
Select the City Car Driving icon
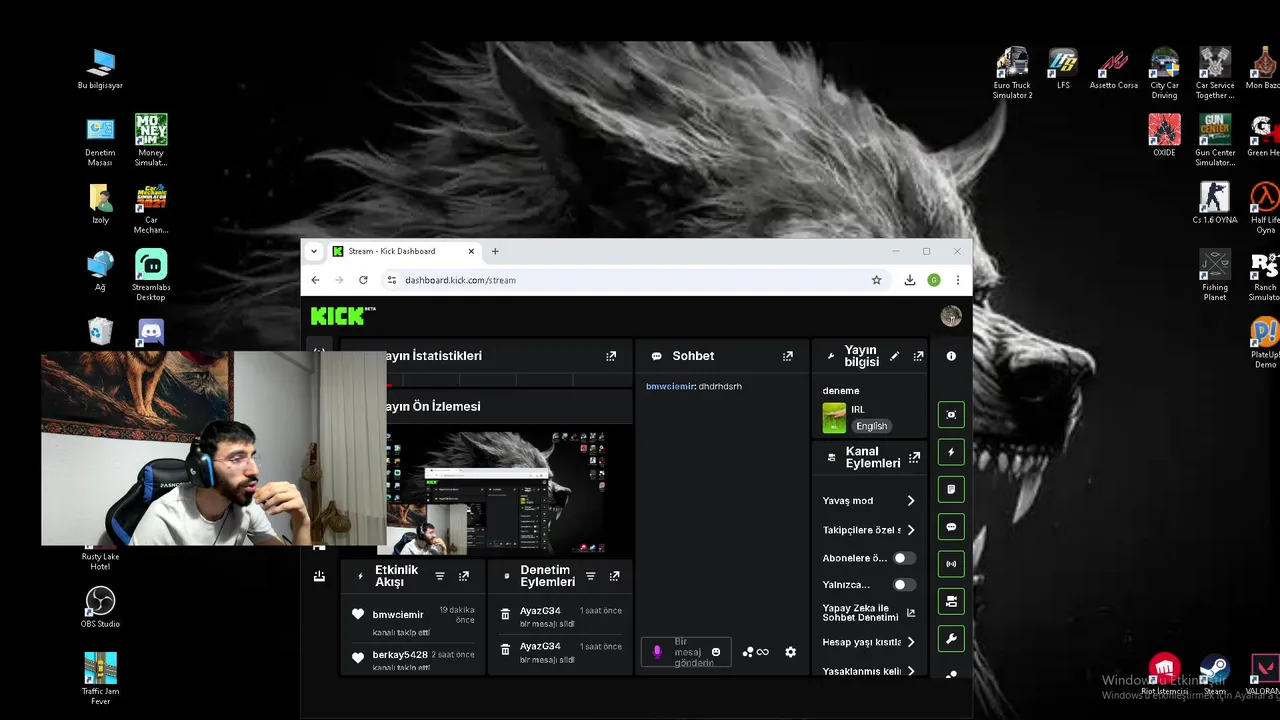1164,73
